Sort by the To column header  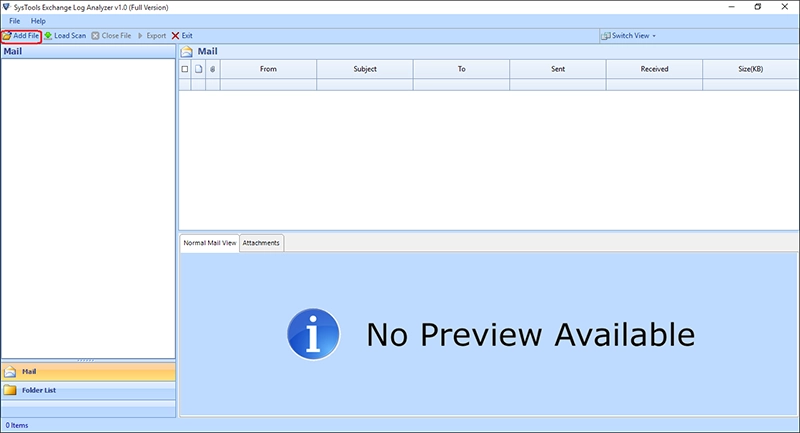(461, 69)
